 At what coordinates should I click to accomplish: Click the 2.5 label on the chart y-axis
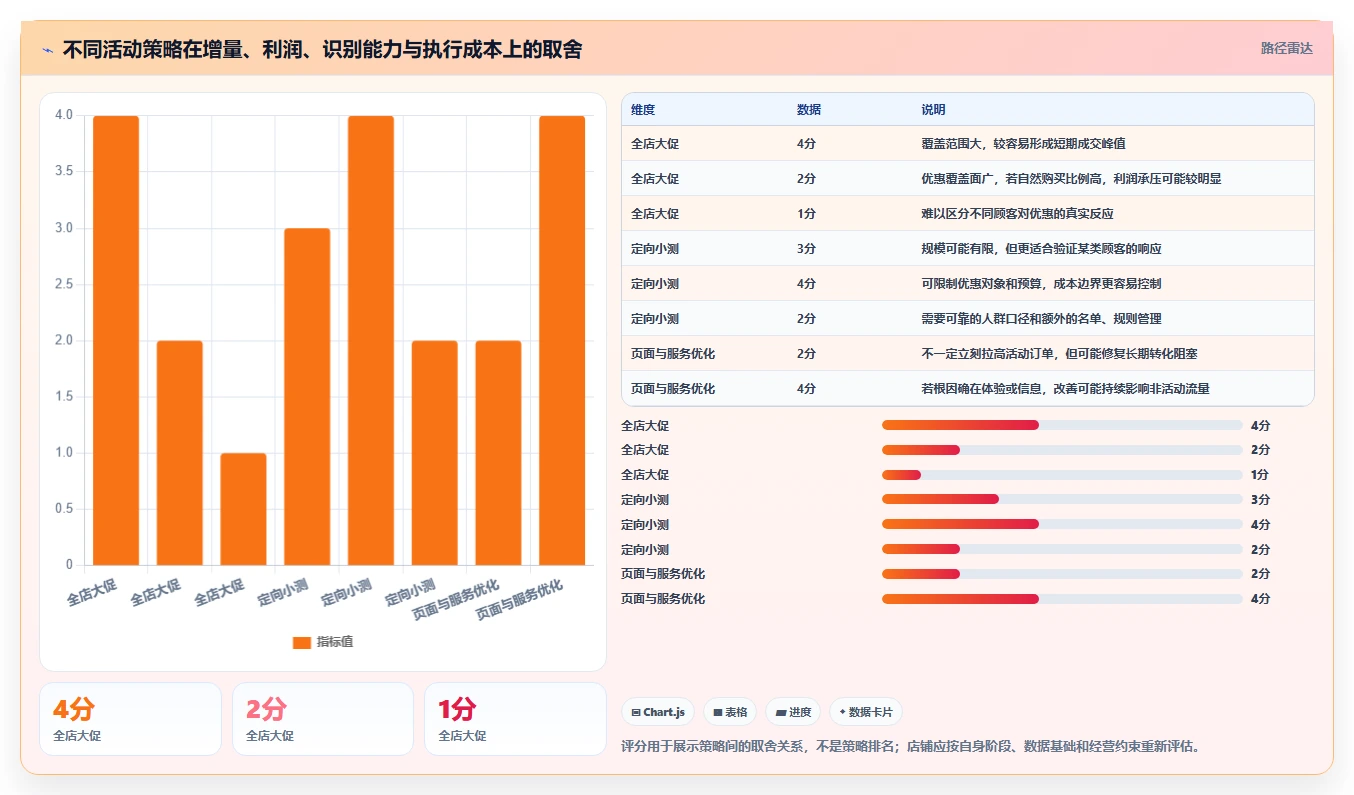(x=64, y=284)
